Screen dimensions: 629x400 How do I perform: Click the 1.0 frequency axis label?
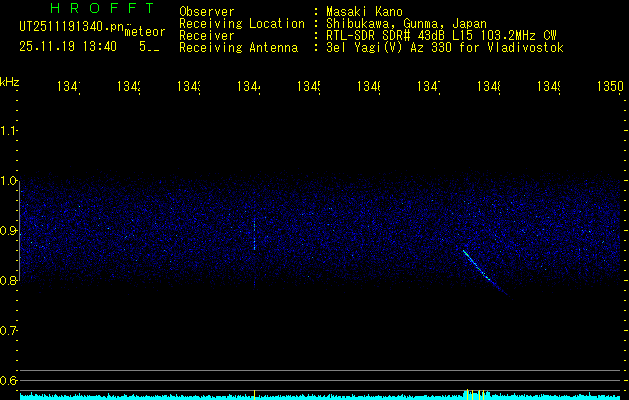(x=9, y=181)
